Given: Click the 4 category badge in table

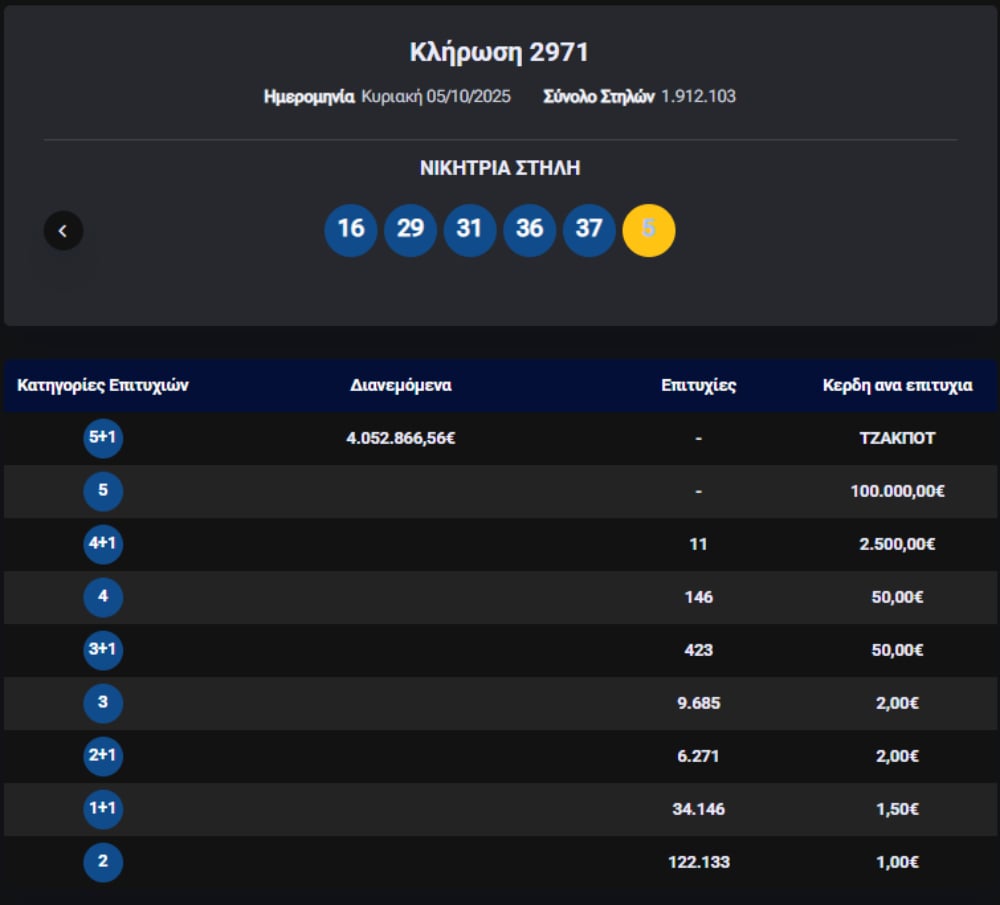Looking at the screenshot, I should (x=103, y=597).
